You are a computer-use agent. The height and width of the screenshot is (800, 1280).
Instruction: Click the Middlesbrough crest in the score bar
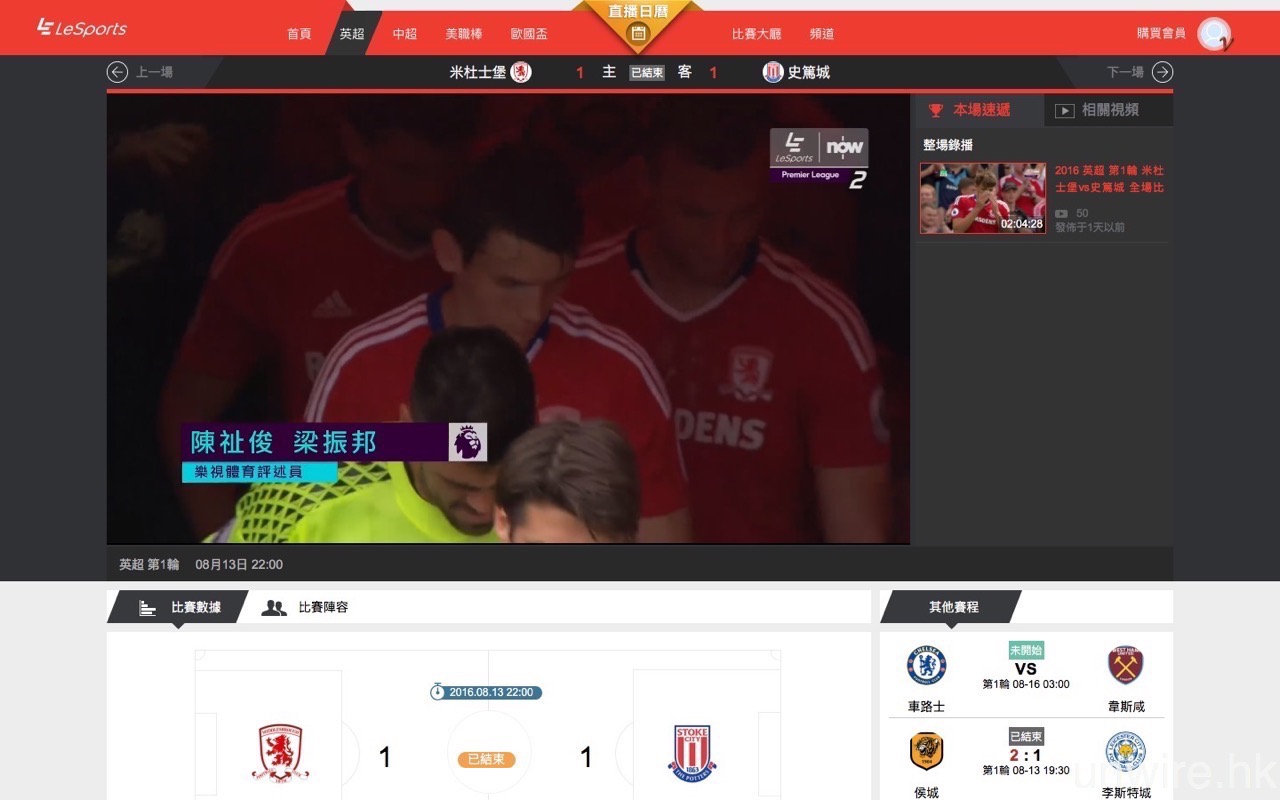(x=521, y=72)
